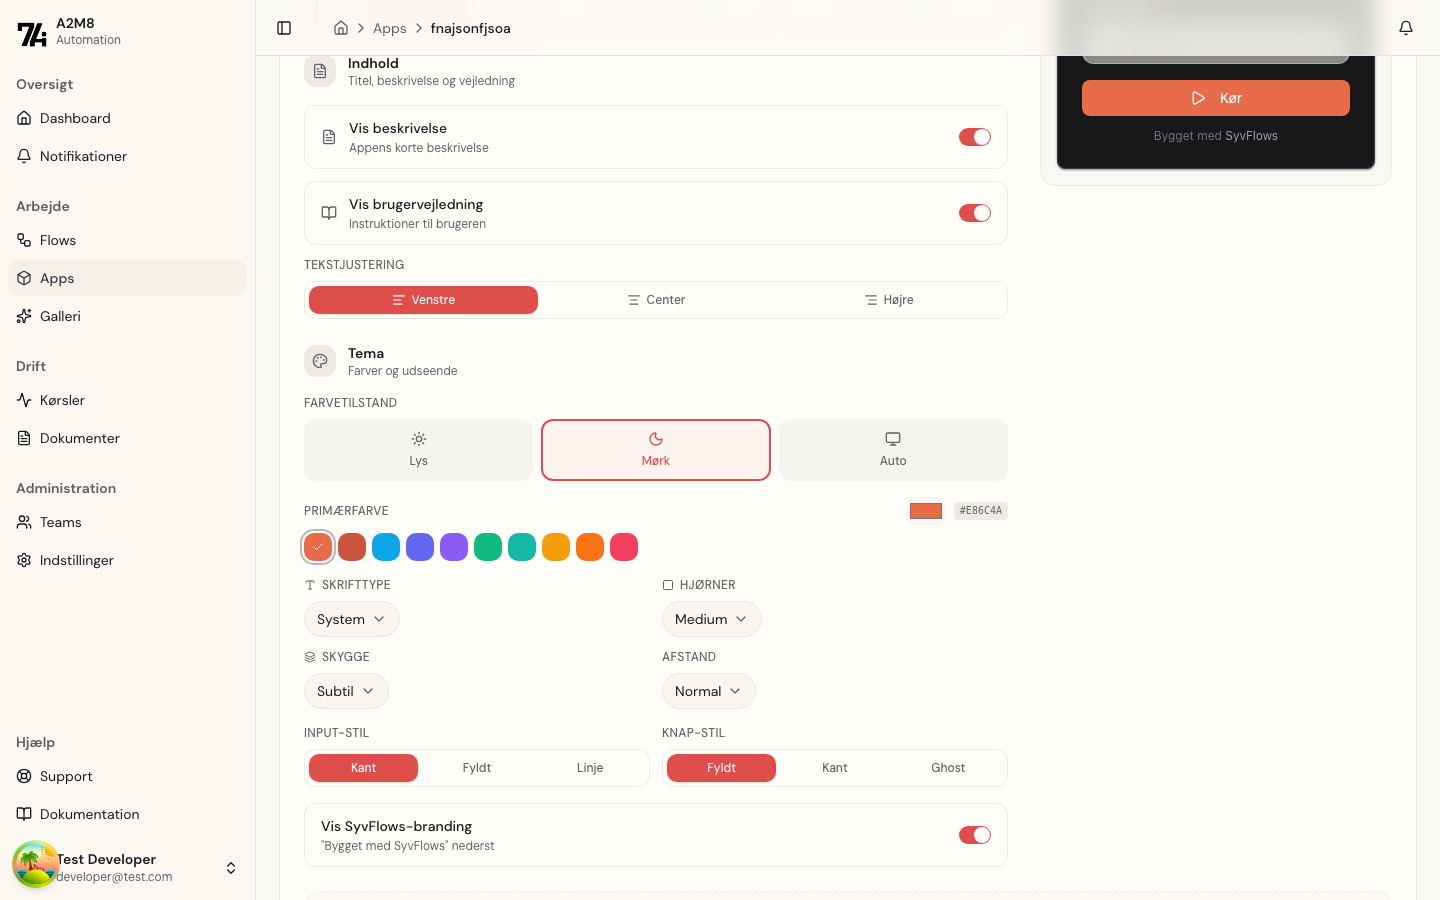
Task: Select Center text alignment
Action: (656, 300)
